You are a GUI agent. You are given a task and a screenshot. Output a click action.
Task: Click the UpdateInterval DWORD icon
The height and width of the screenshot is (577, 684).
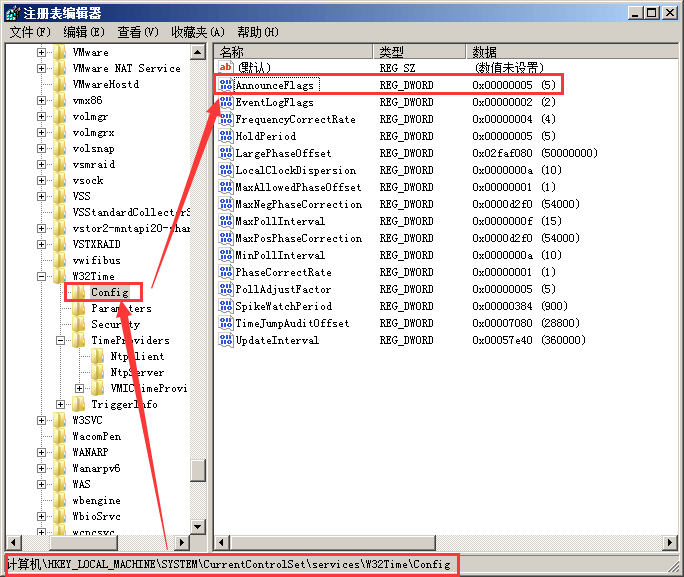click(225, 340)
